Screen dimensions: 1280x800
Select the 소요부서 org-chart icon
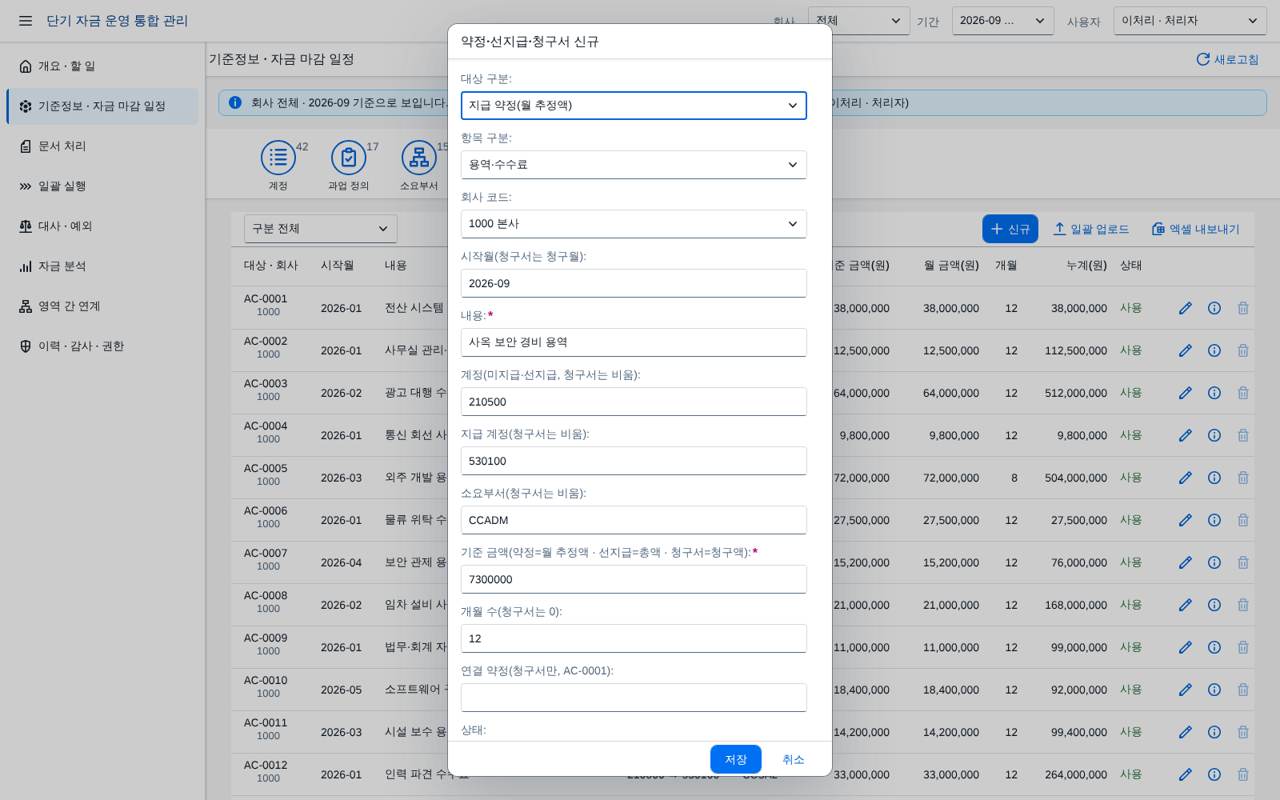click(x=419, y=158)
